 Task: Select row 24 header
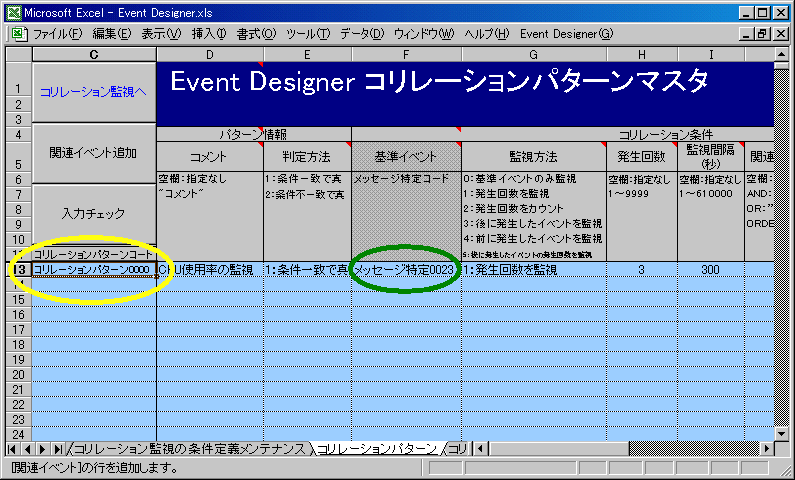coord(19,434)
